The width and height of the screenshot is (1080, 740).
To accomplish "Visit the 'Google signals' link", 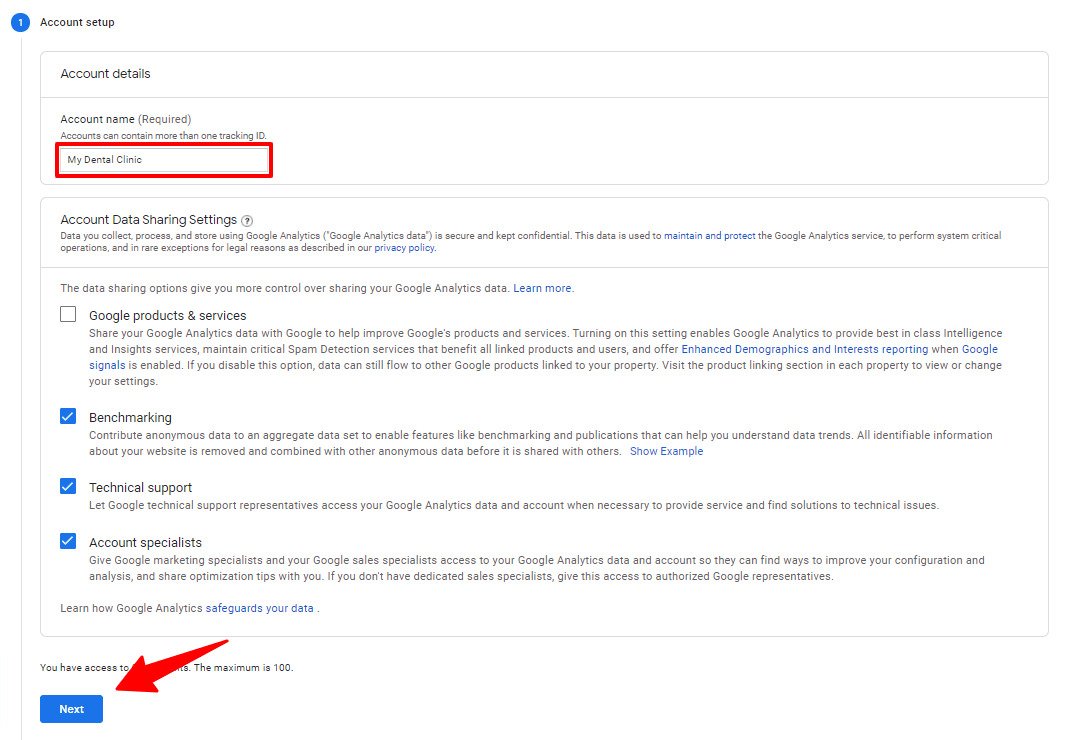I will click(979, 349).
